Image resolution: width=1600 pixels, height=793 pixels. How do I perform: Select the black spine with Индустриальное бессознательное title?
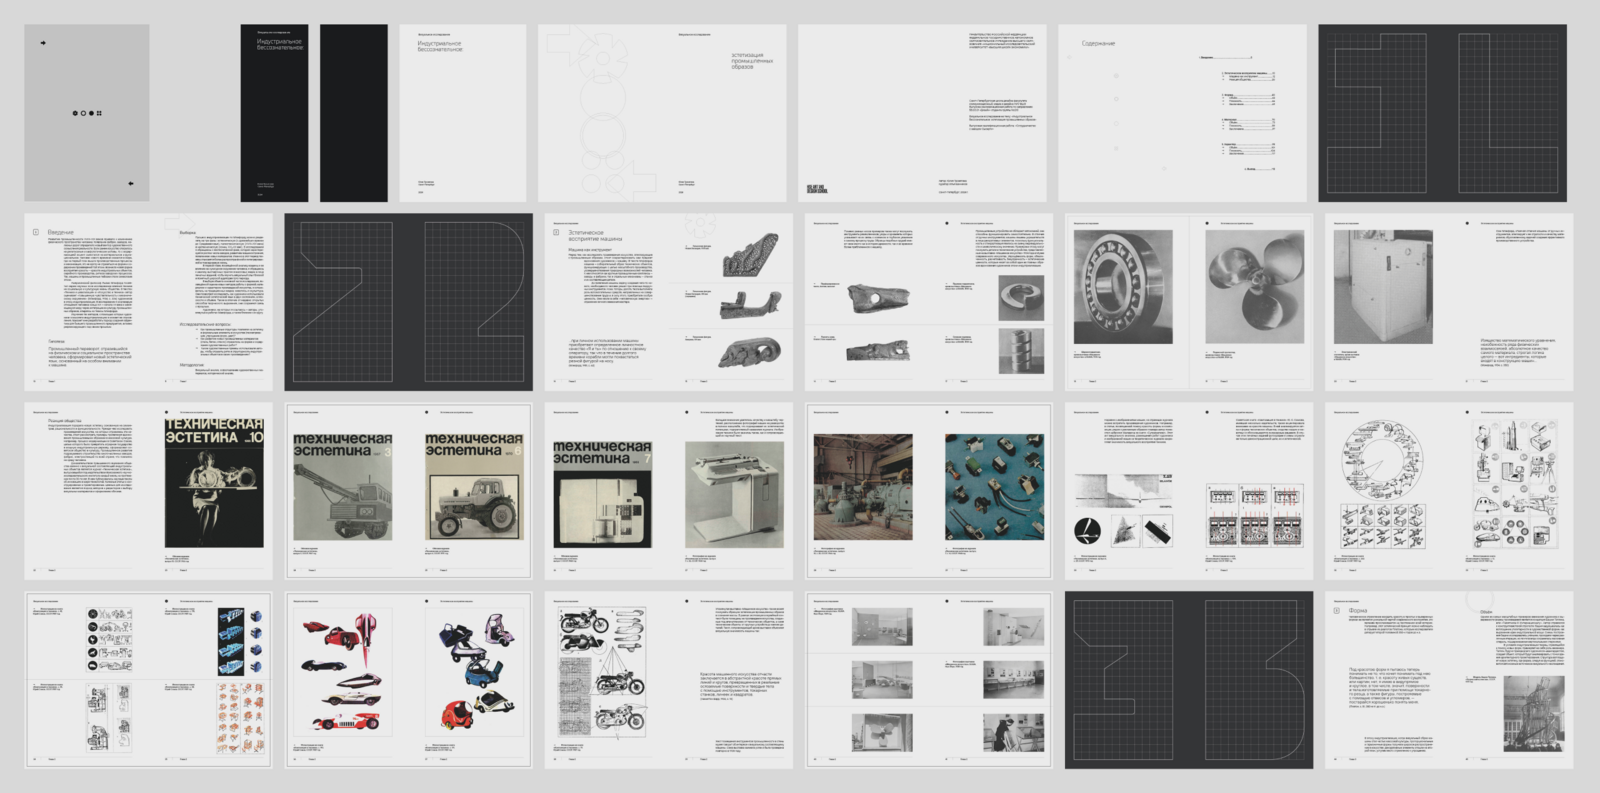point(274,113)
